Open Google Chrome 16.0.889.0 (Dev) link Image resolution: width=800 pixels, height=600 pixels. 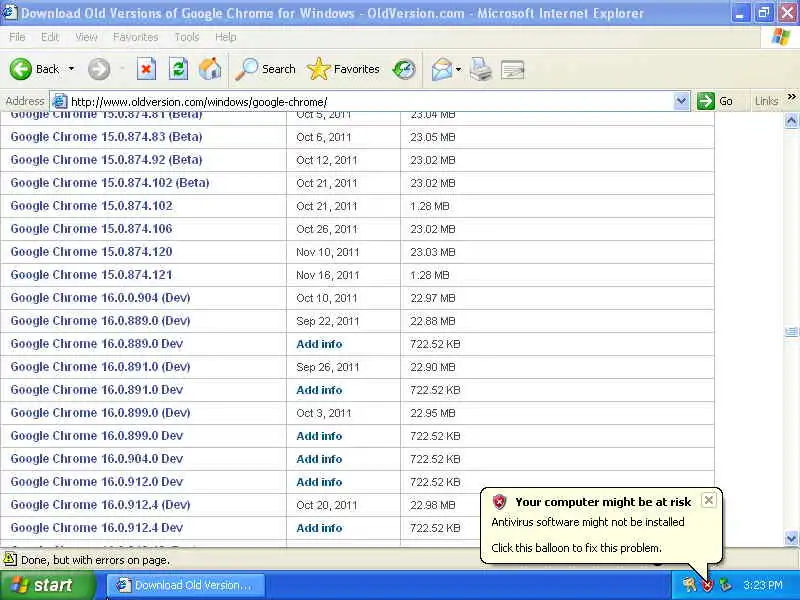pyautogui.click(x=101, y=320)
